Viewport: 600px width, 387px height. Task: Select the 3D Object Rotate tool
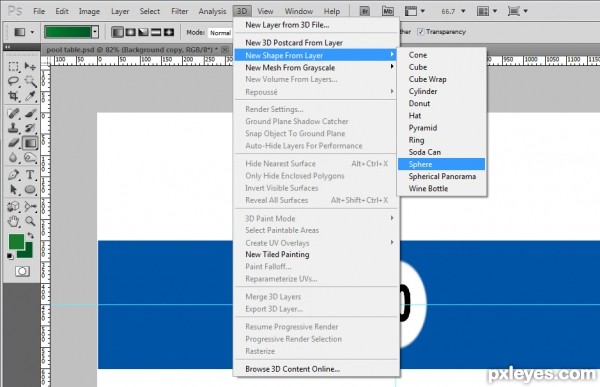[14, 207]
